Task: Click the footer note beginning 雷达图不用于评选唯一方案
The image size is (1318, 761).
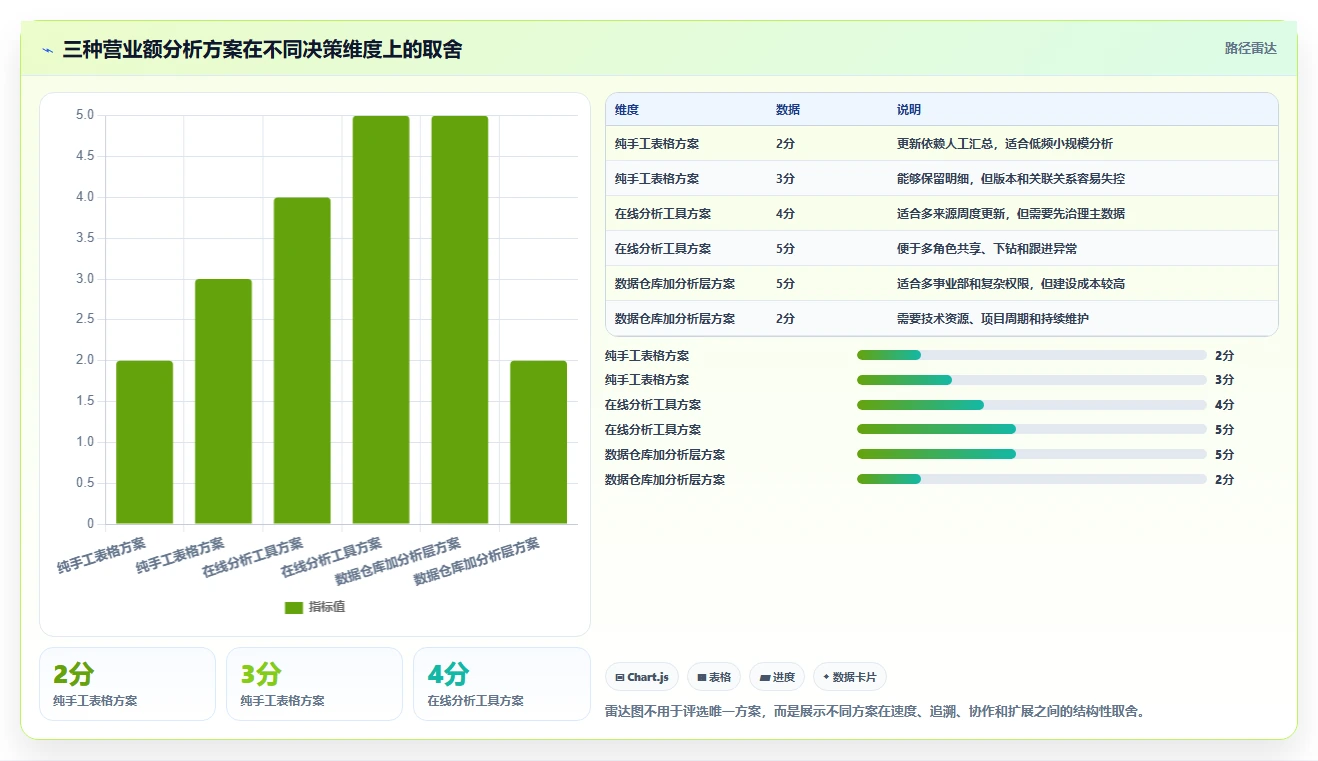Action: pos(875,712)
